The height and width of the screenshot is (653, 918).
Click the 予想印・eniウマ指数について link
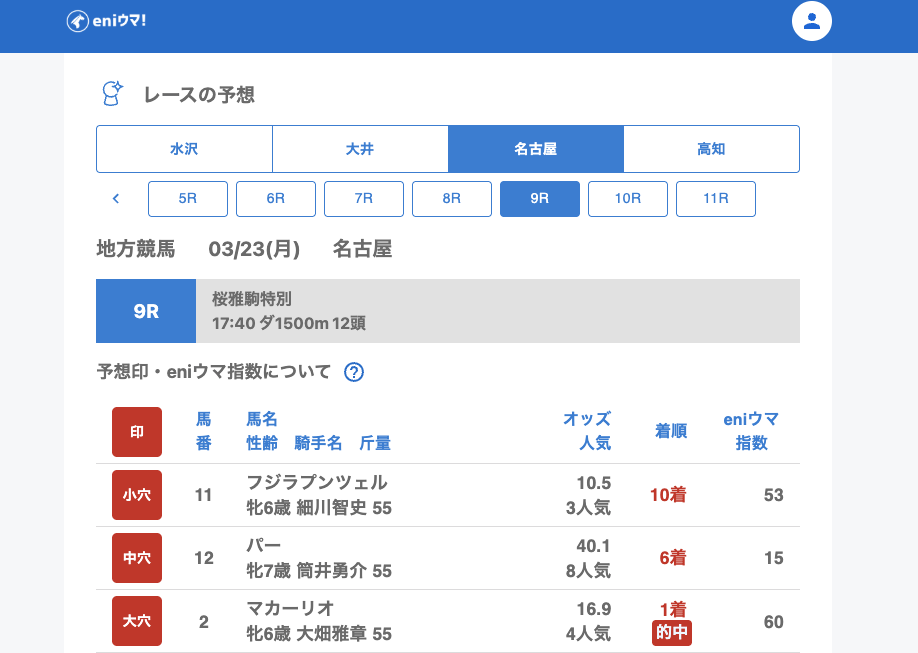pos(214,372)
